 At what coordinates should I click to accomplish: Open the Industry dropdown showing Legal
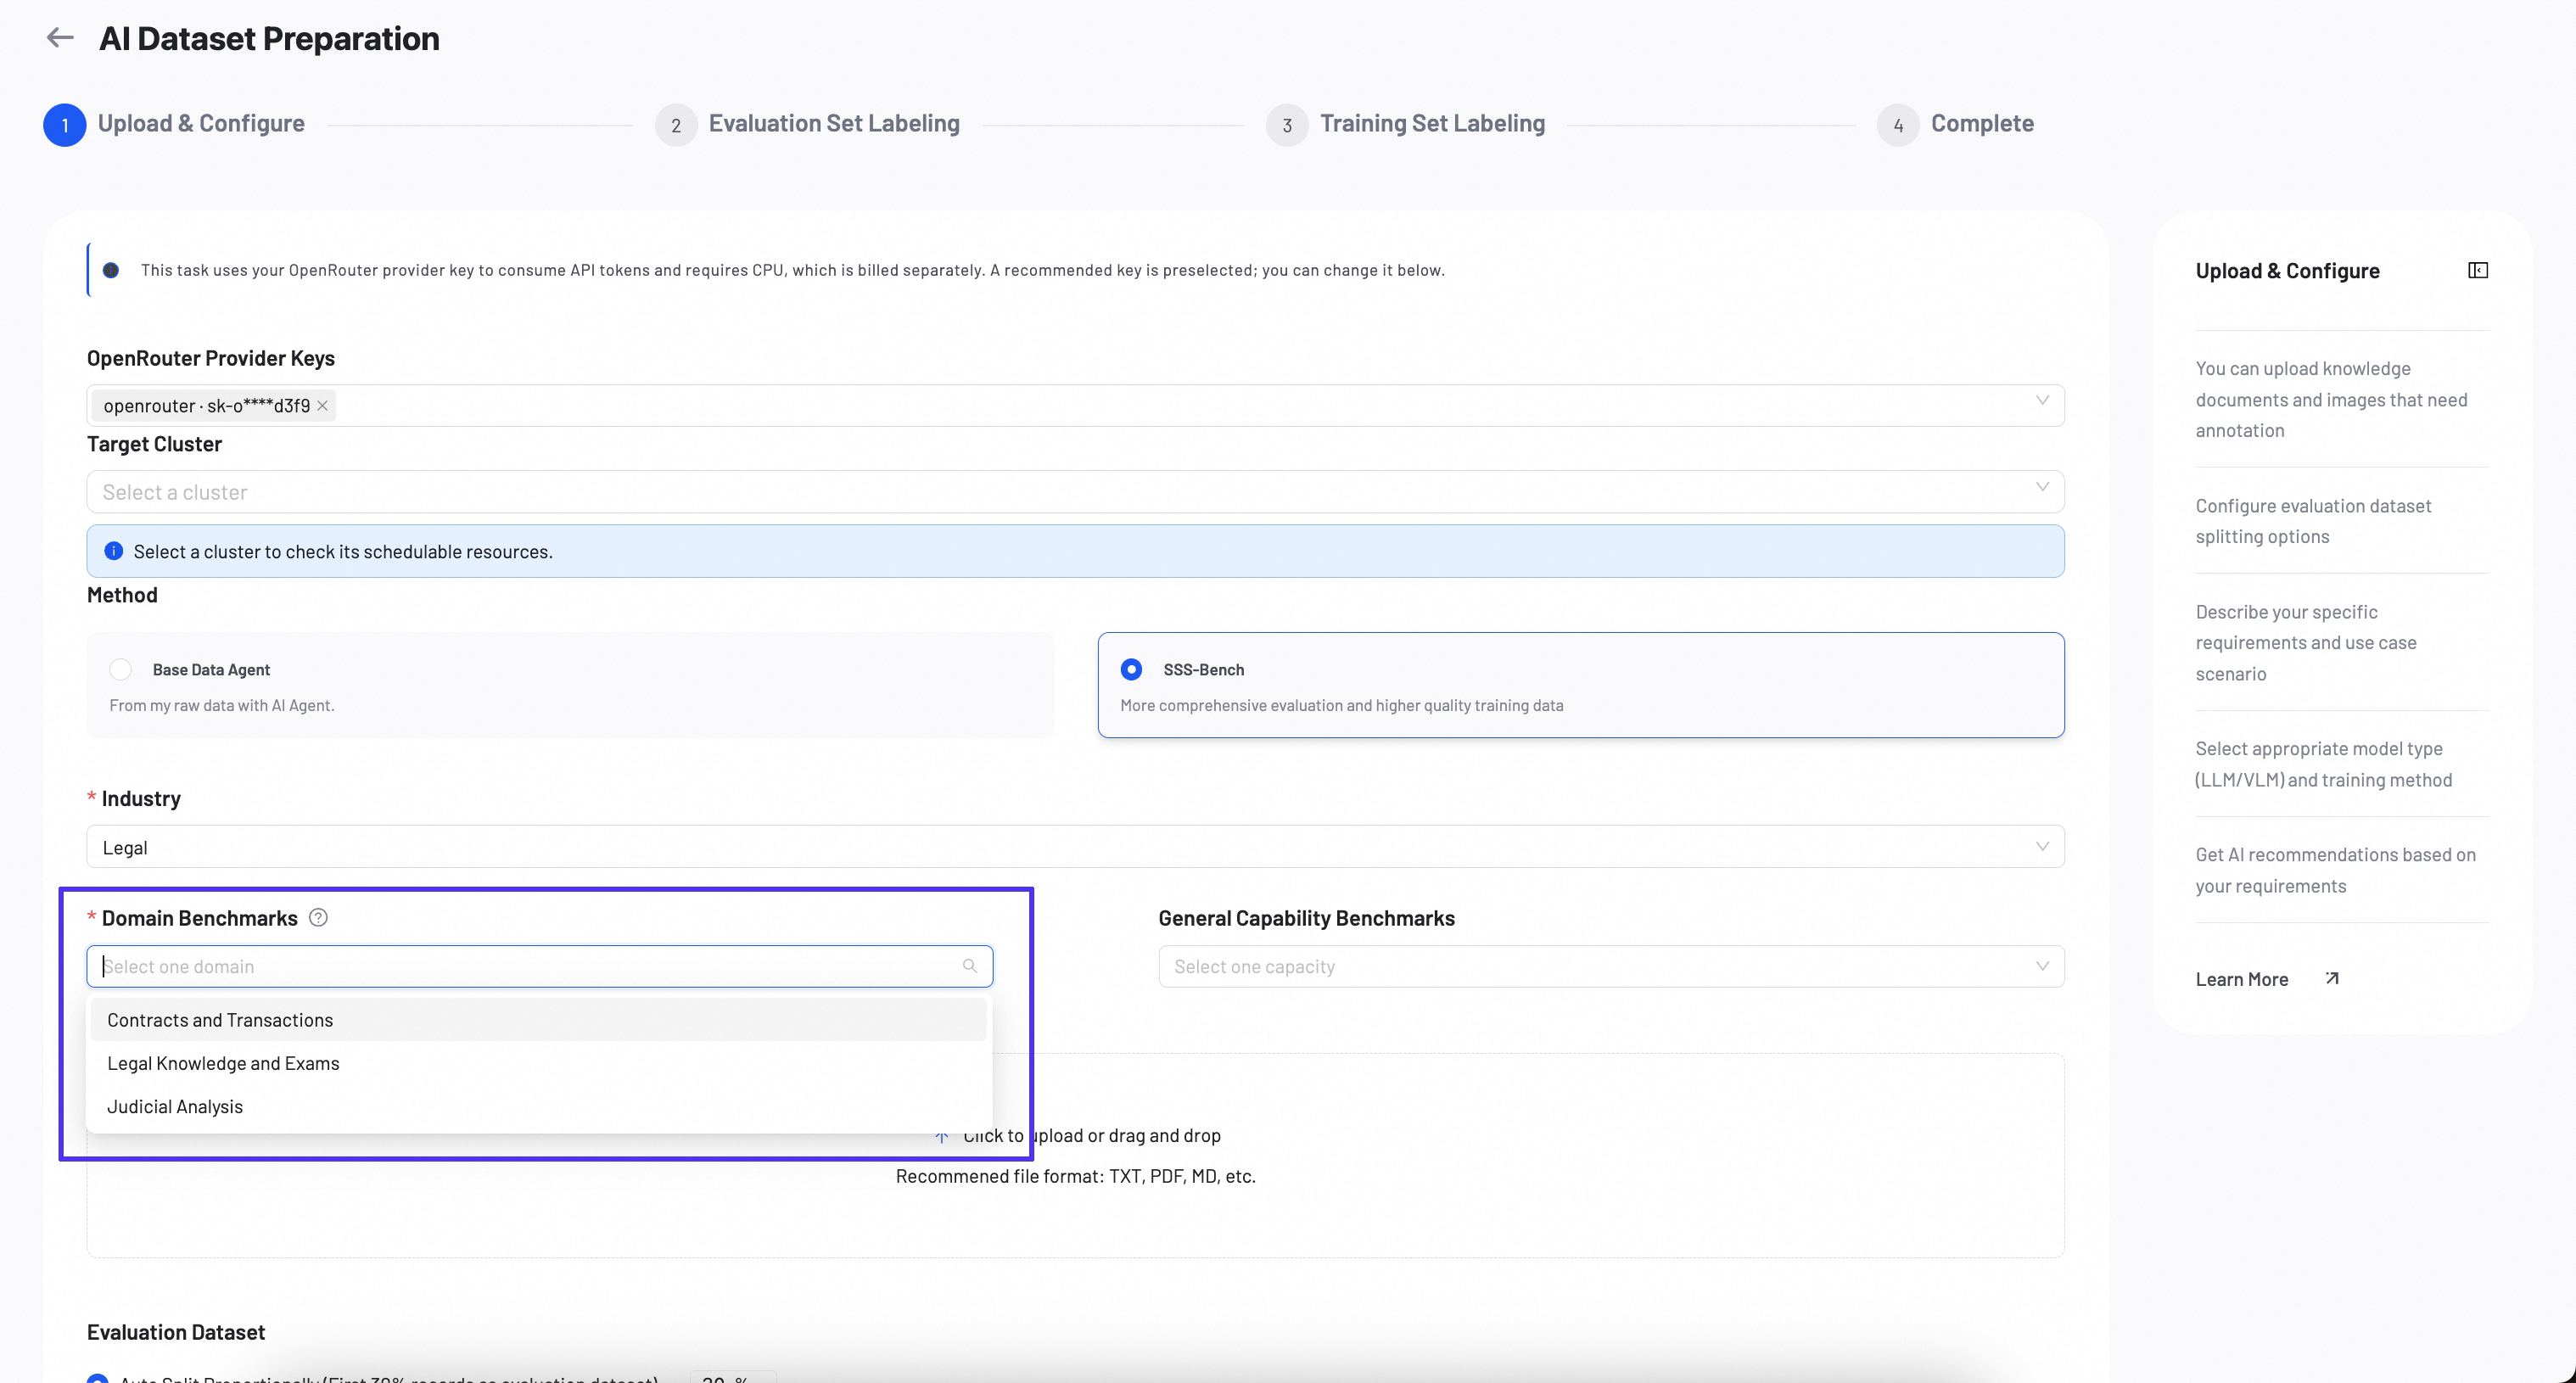(x=1075, y=847)
